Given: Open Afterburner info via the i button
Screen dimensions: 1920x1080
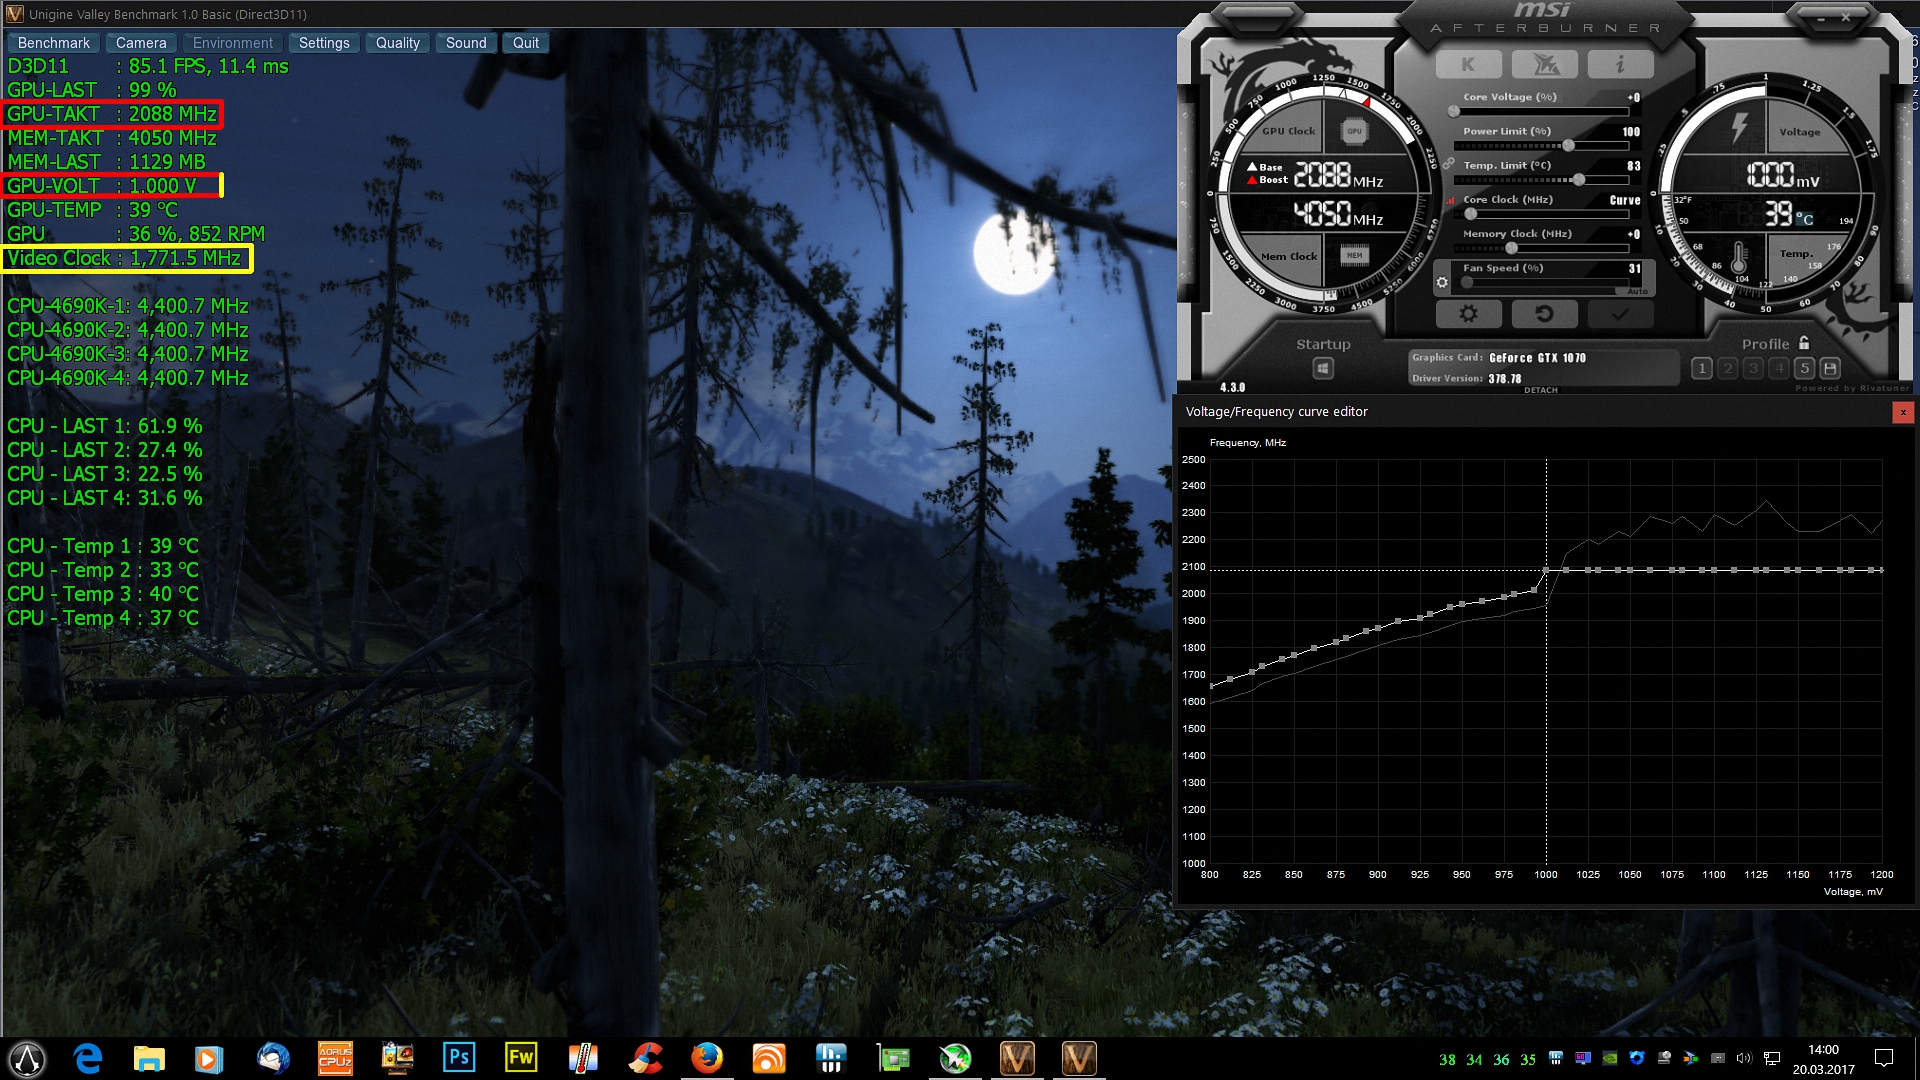Looking at the screenshot, I should [x=1620, y=65].
